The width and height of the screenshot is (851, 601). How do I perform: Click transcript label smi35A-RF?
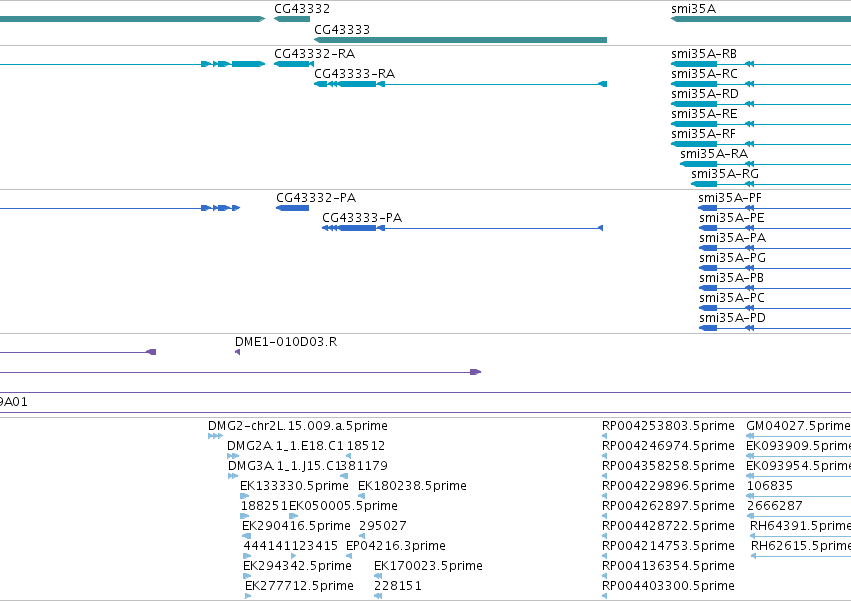[x=703, y=134]
